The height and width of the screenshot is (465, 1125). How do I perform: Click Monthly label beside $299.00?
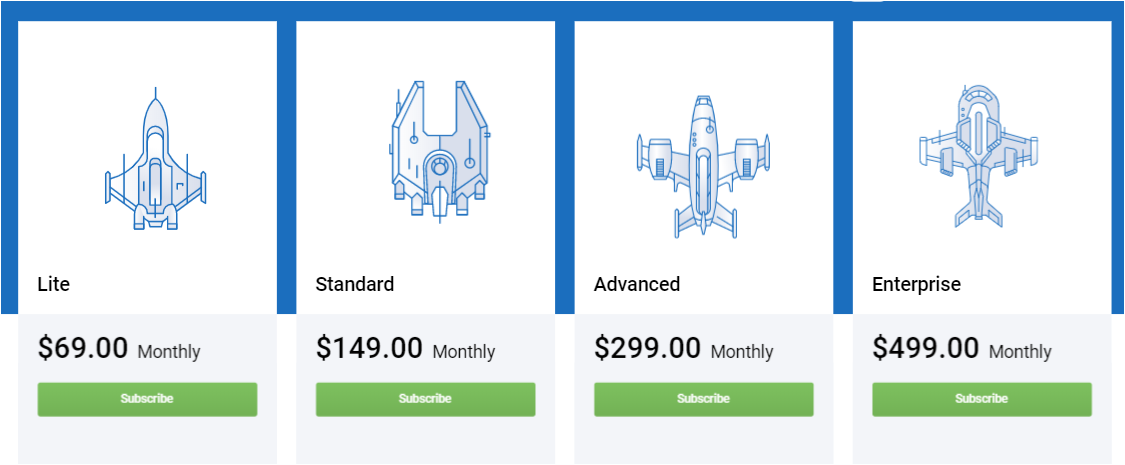(742, 352)
